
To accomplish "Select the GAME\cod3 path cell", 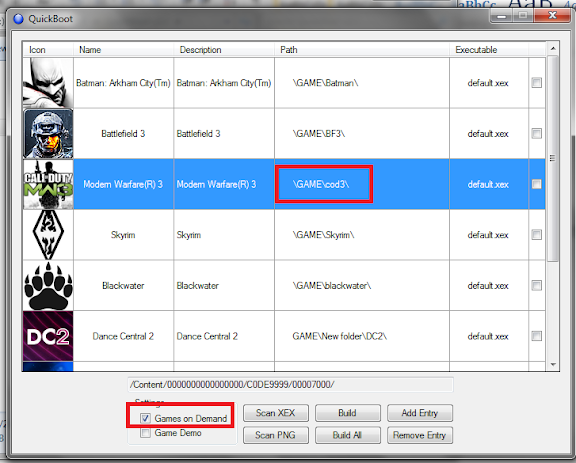I will [324, 184].
